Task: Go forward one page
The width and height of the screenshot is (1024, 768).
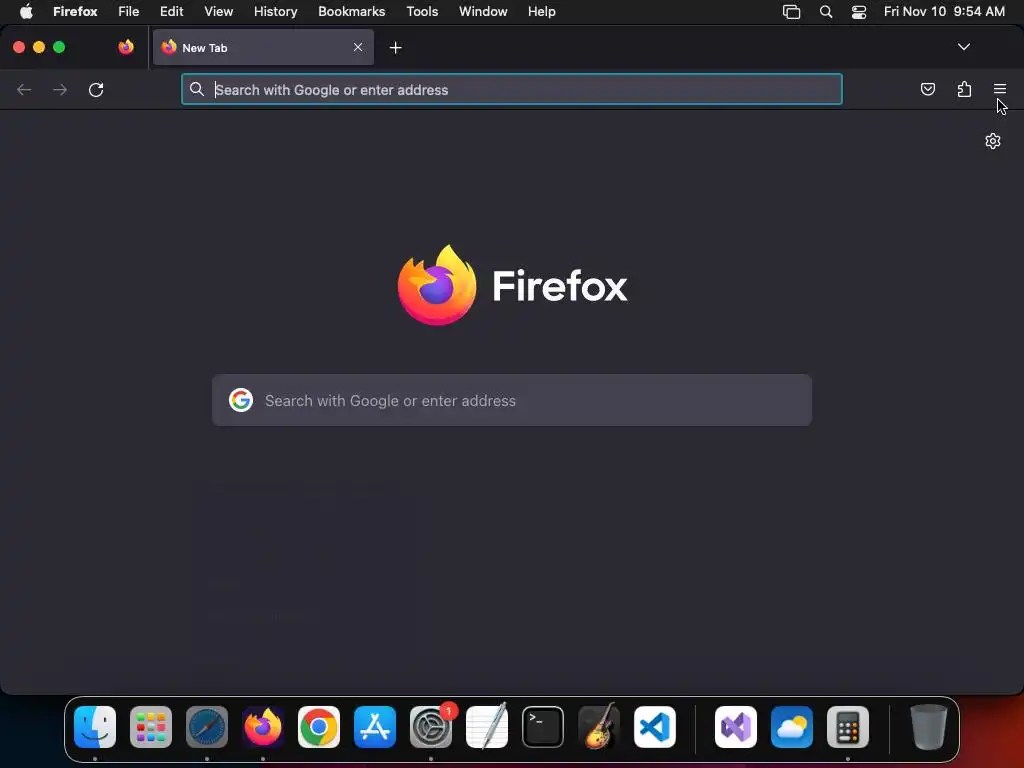Action: pos(60,89)
